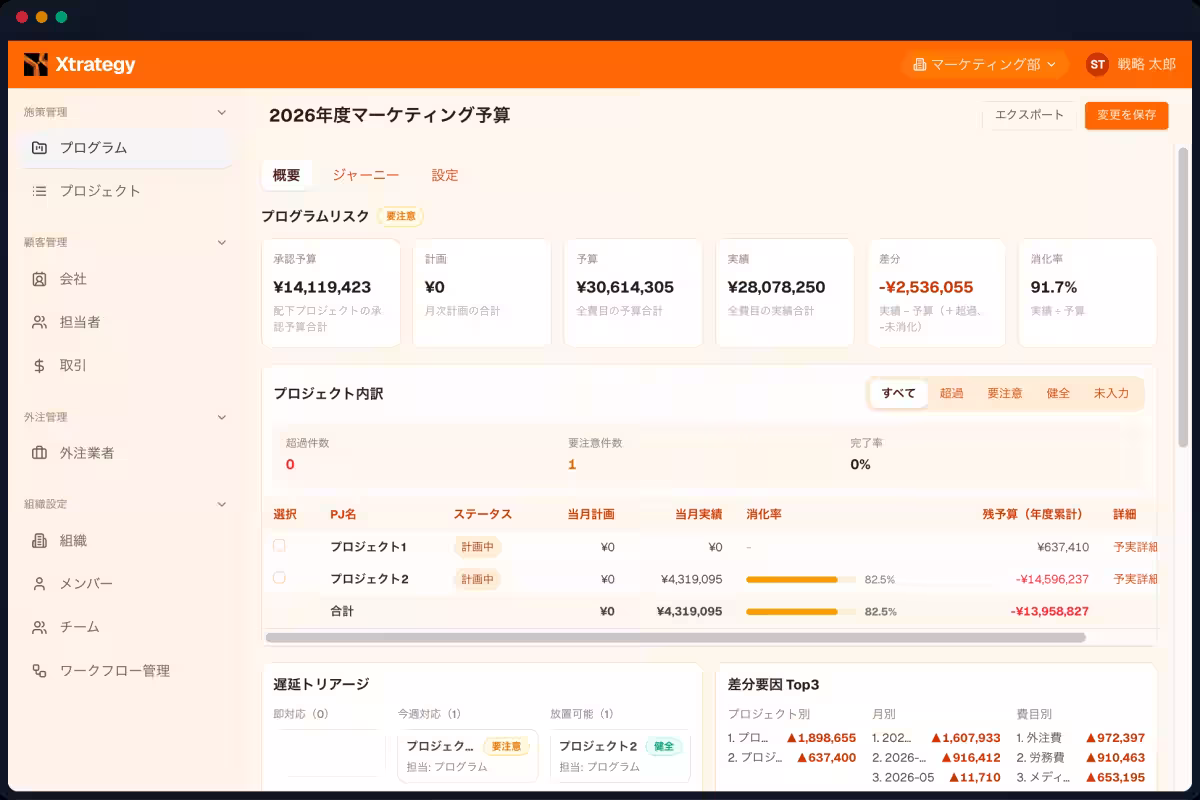Click 戦略 太郎 user name
Image resolution: width=1200 pixels, height=800 pixels.
click(x=1146, y=65)
